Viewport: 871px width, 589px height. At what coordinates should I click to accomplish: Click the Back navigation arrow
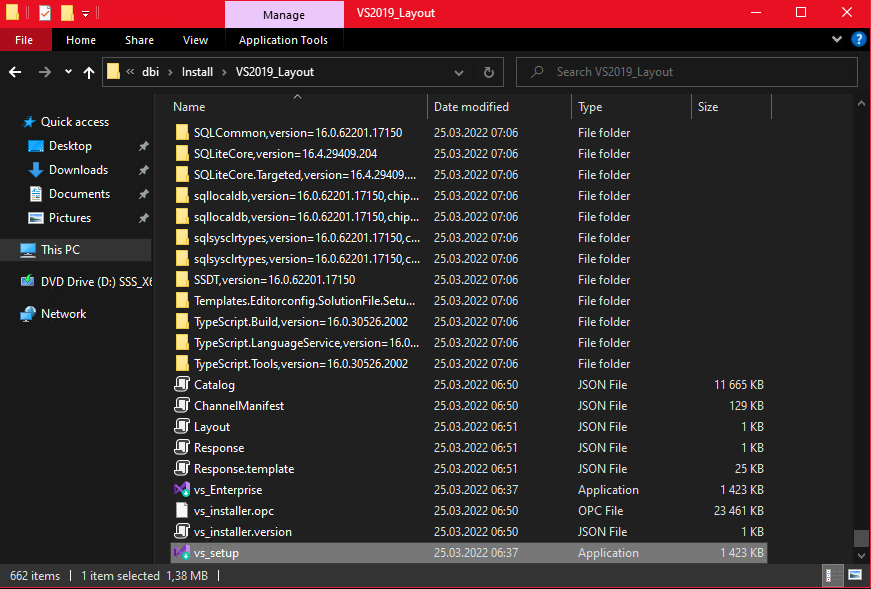click(x=16, y=72)
